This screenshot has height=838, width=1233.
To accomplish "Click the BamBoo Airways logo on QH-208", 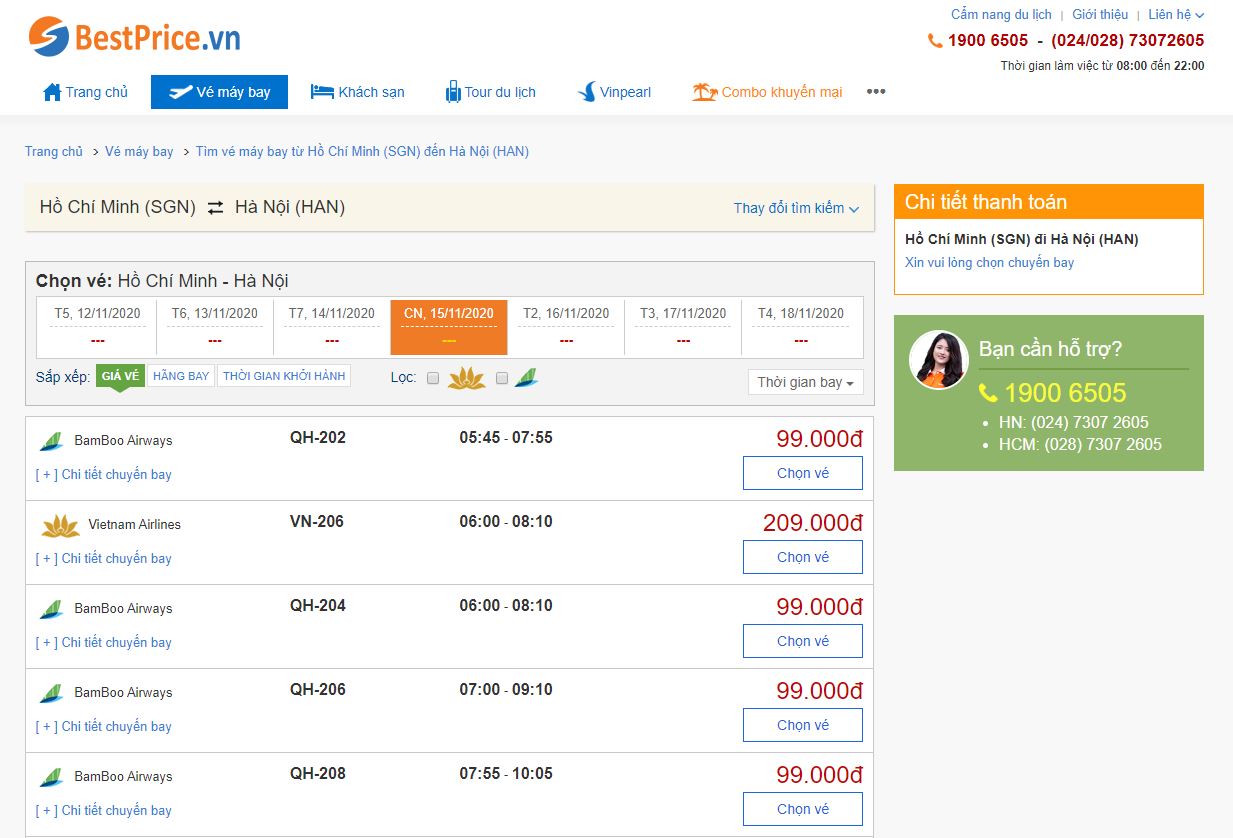I will tap(51, 777).
